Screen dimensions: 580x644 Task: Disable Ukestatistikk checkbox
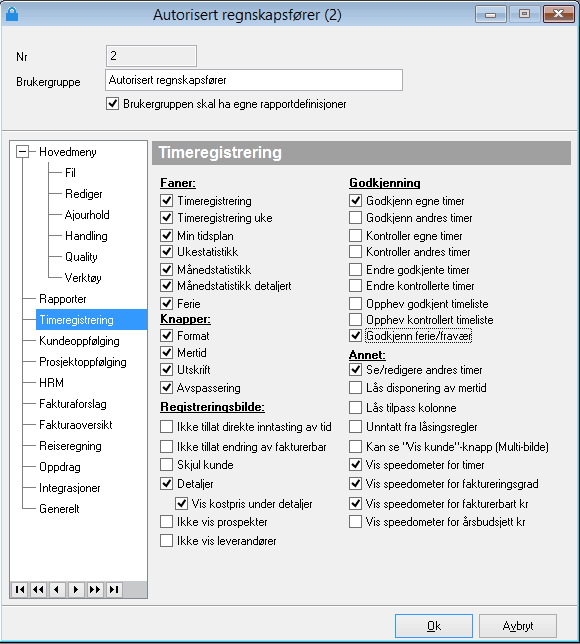click(166, 251)
